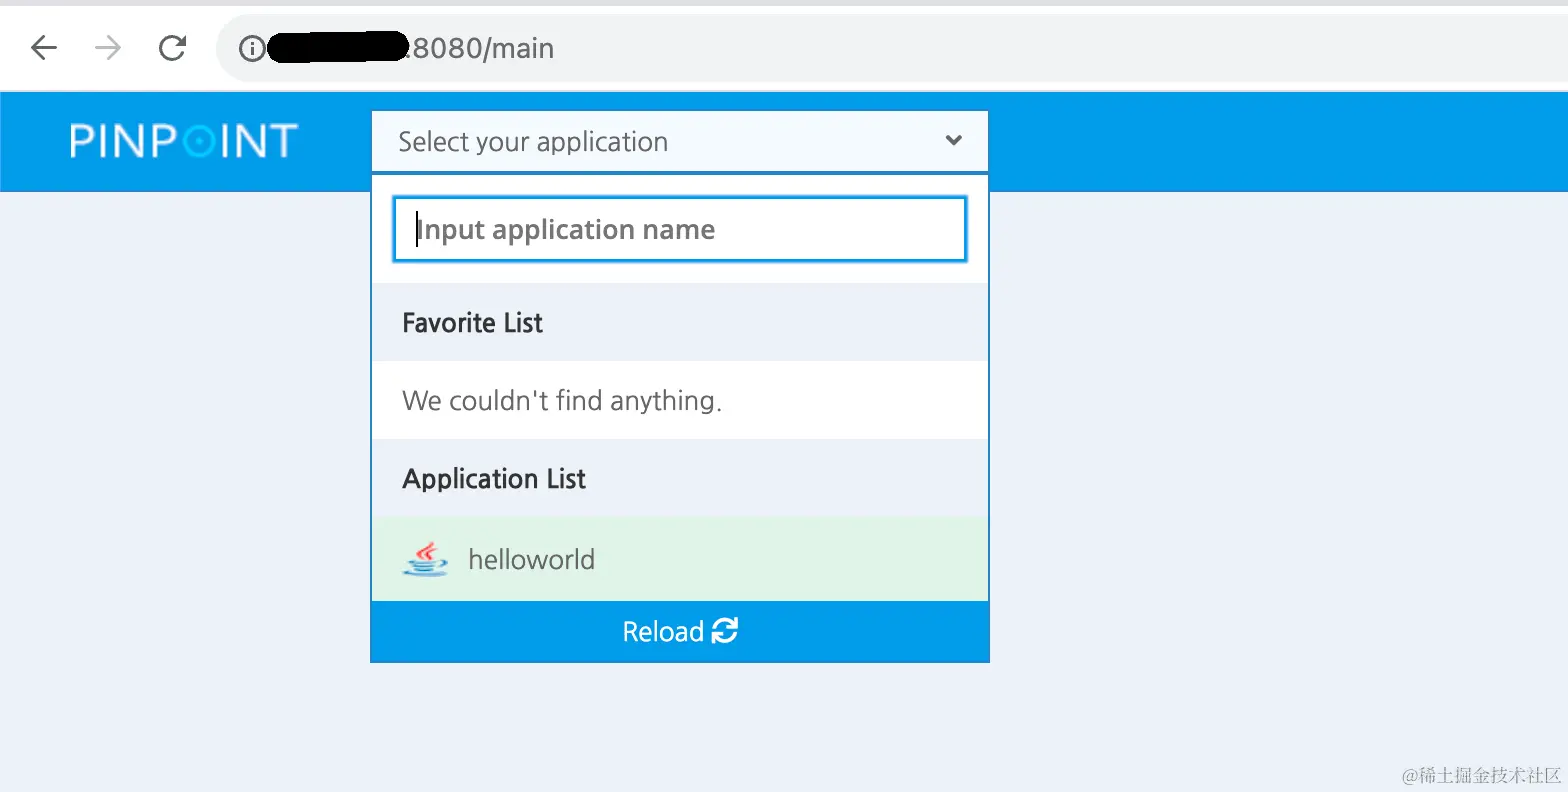Click the PINPOINT logo
This screenshot has height=792, width=1568.
click(x=184, y=141)
